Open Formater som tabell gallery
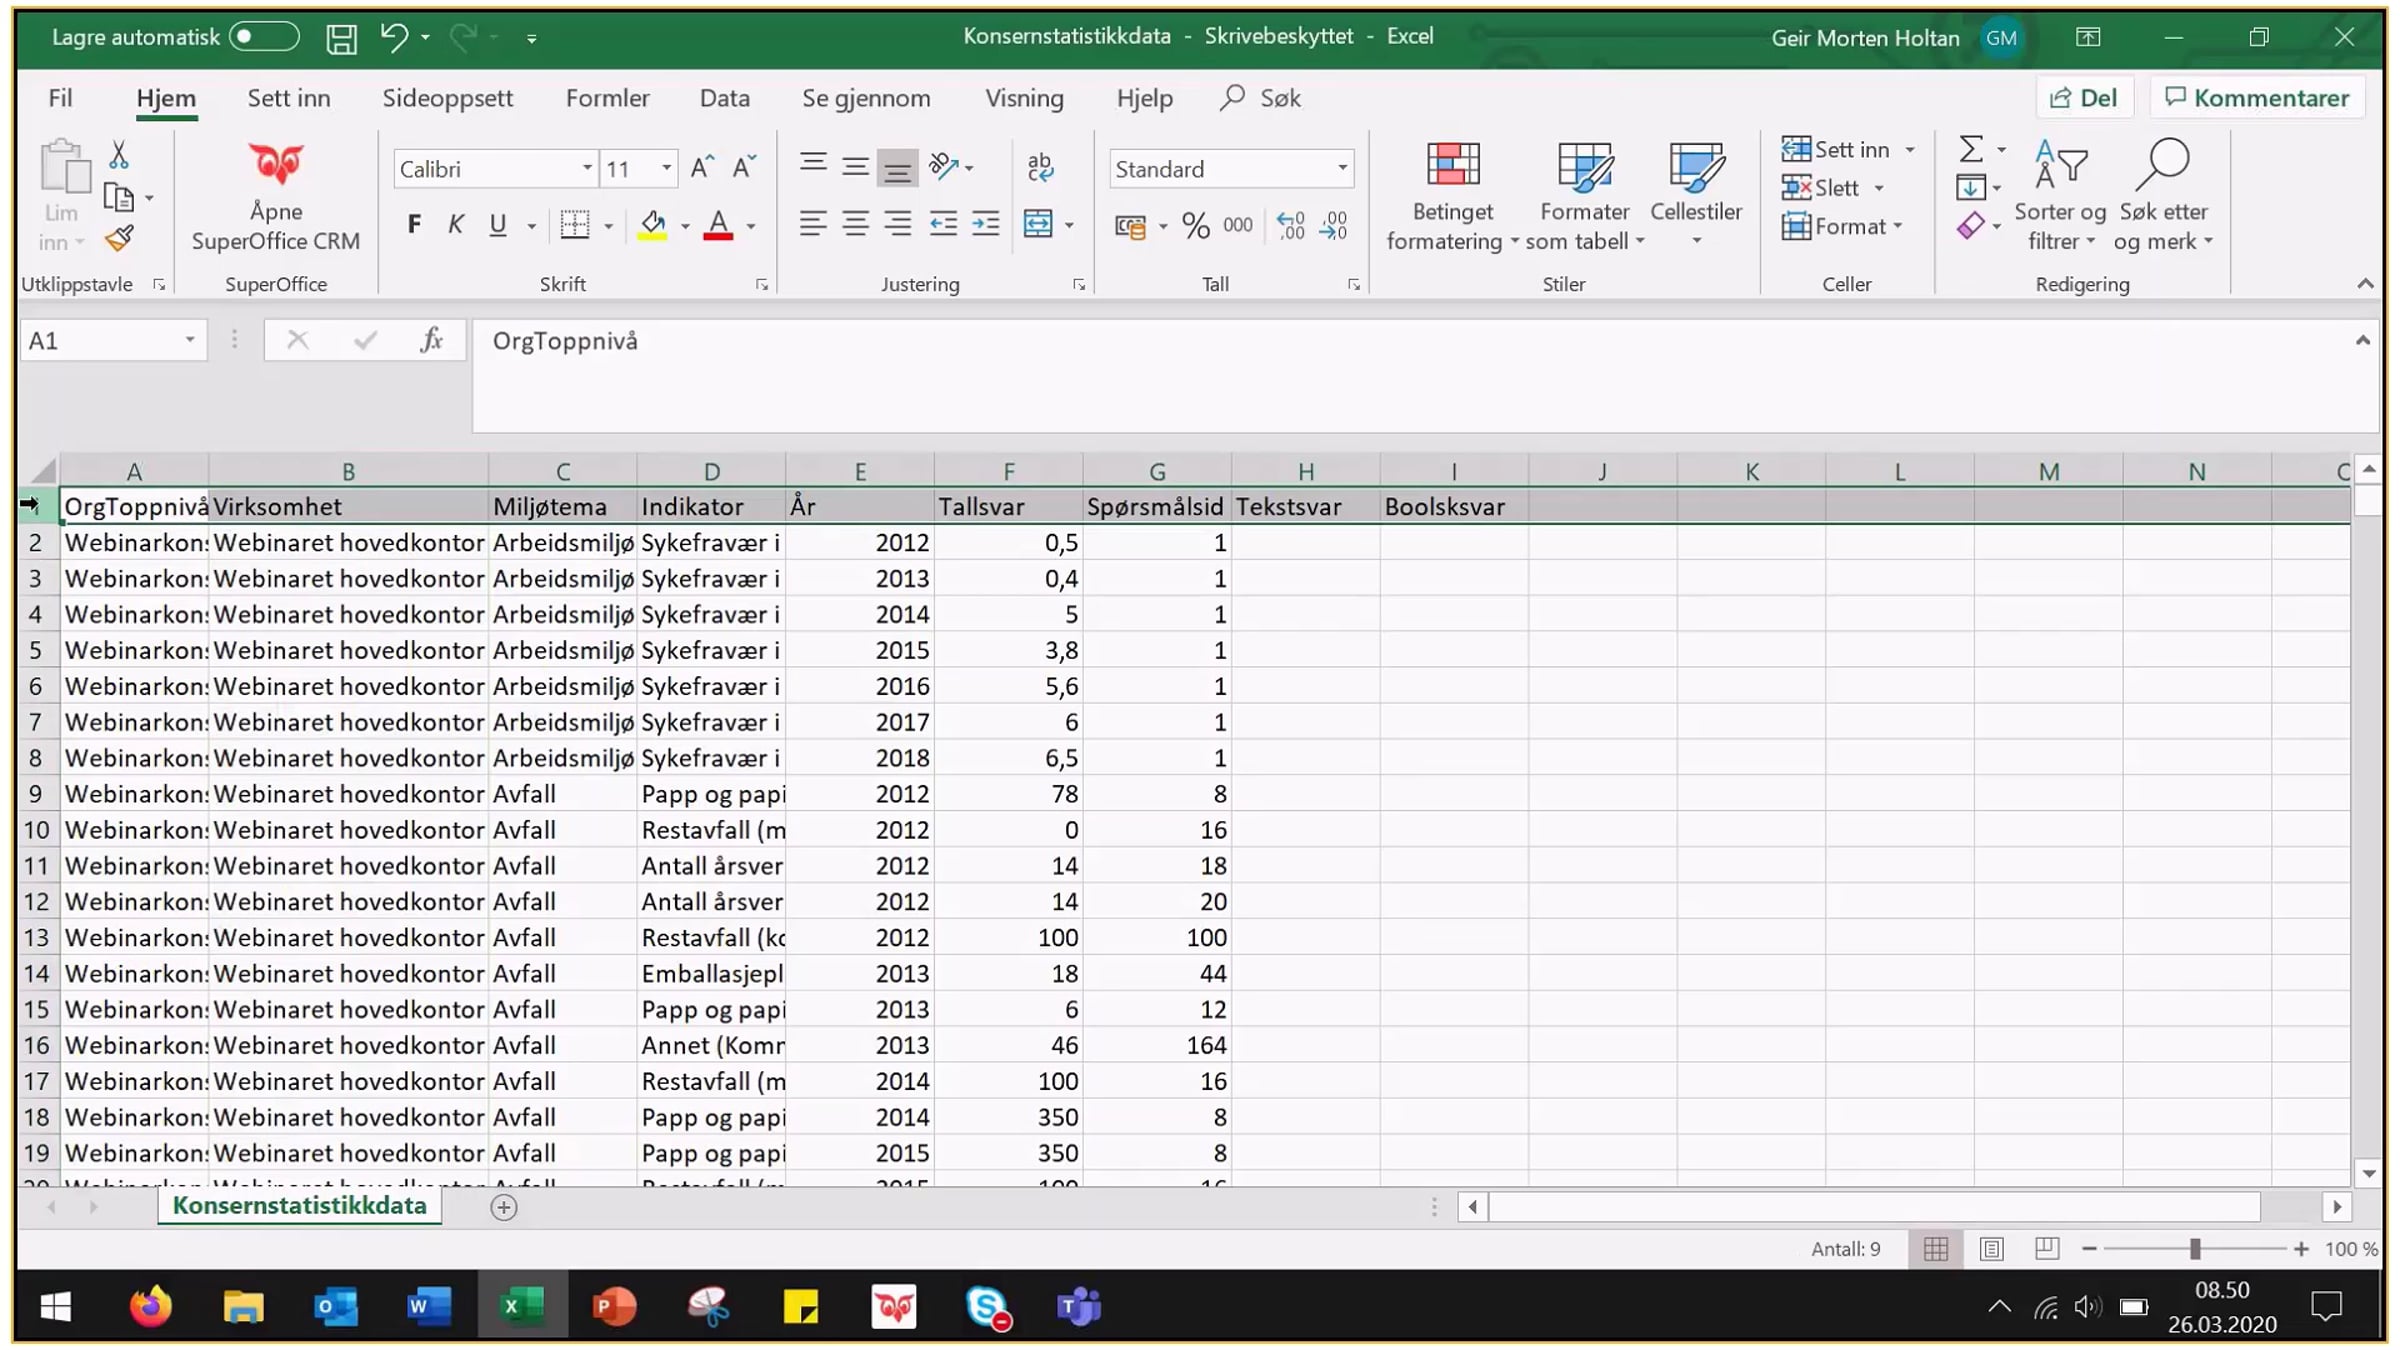Image resolution: width=2400 pixels, height=1350 pixels. tap(1585, 198)
